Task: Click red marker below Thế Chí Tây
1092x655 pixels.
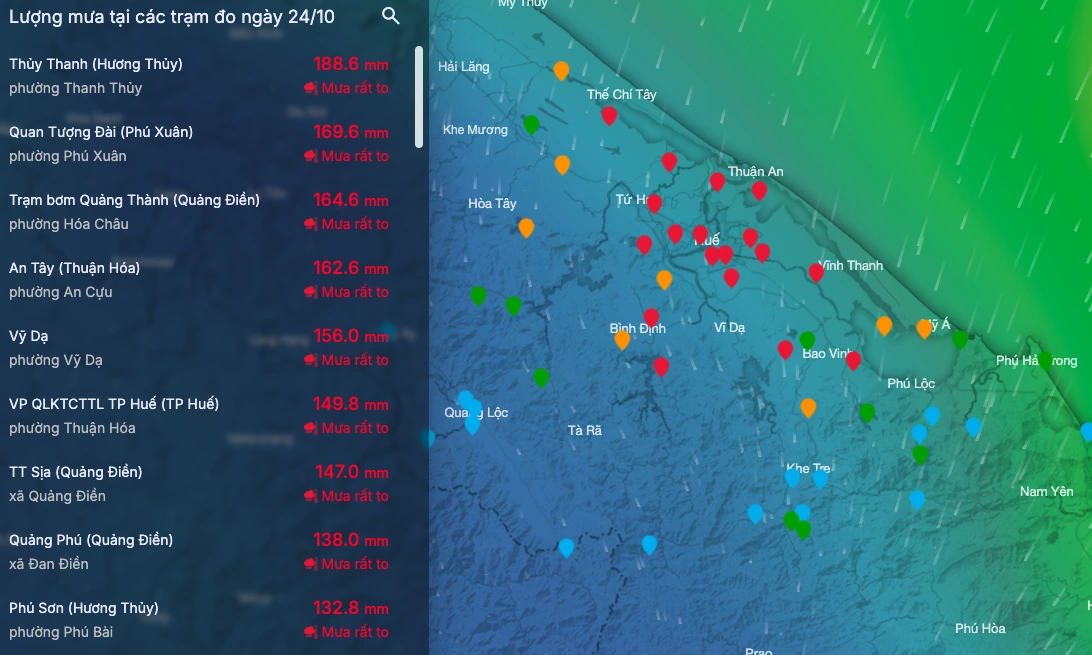Action: click(609, 115)
